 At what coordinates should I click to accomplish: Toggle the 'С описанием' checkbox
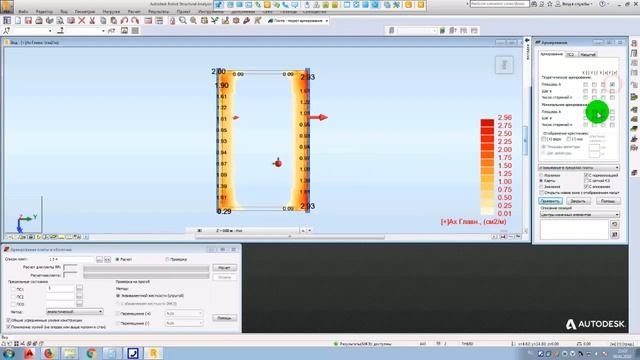[x=586, y=186]
